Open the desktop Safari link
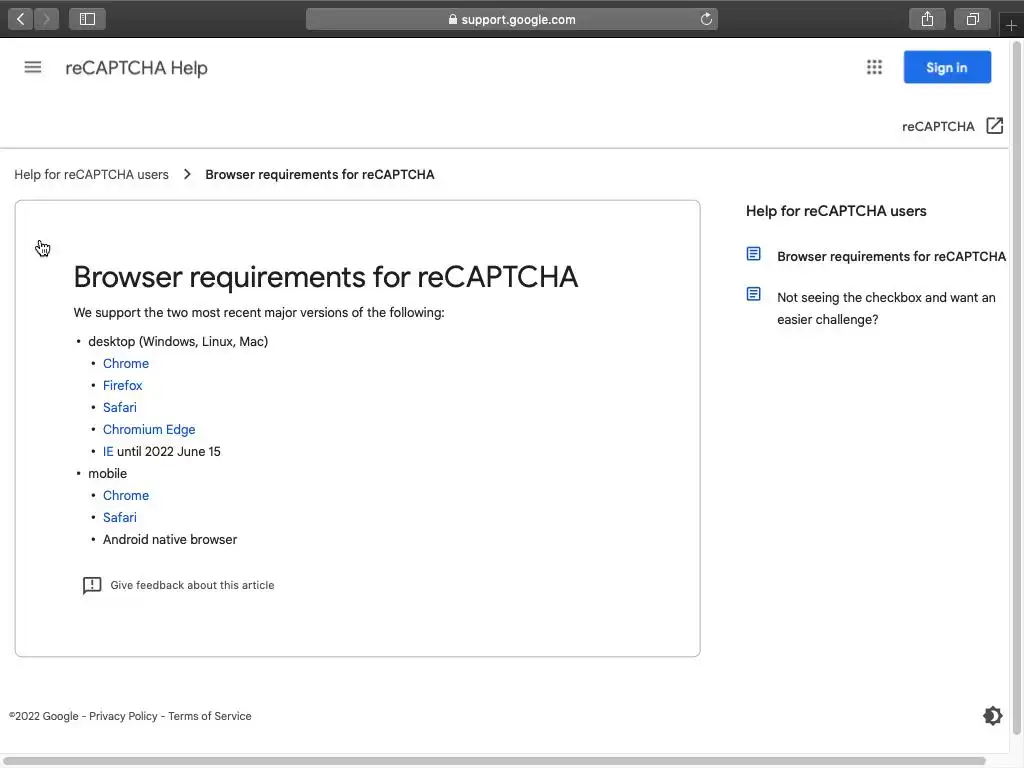The height and width of the screenshot is (768, 1024). click(120, 408)
